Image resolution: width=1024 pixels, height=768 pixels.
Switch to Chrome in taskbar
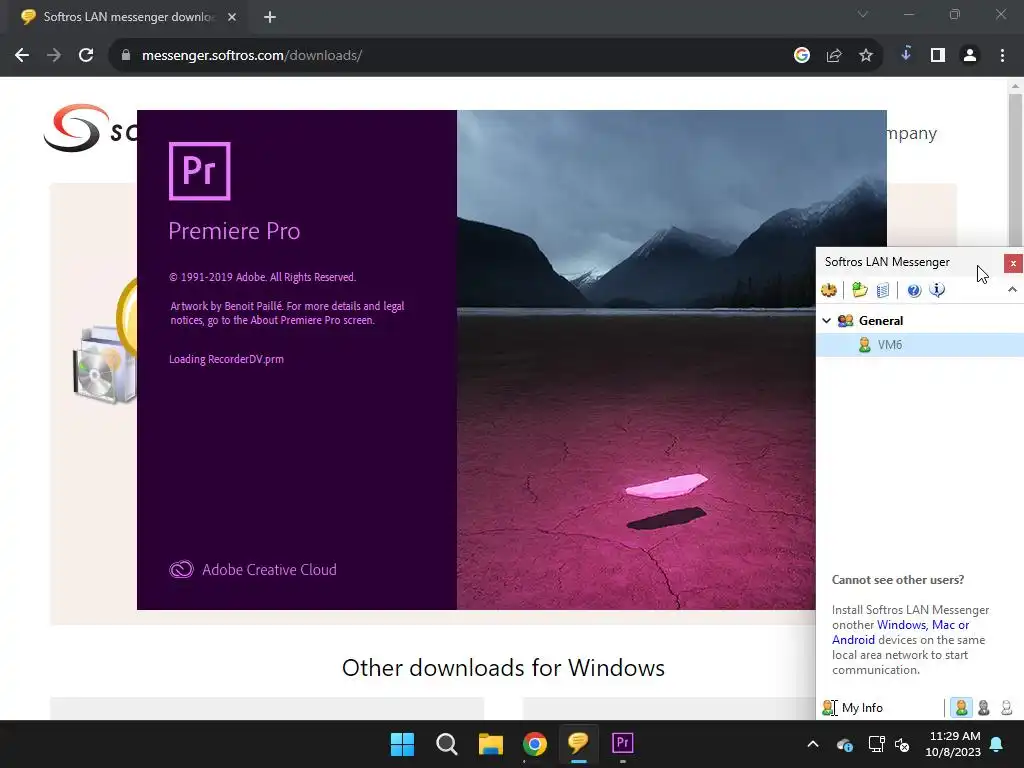pyautogui.click(x=534, y=744)
